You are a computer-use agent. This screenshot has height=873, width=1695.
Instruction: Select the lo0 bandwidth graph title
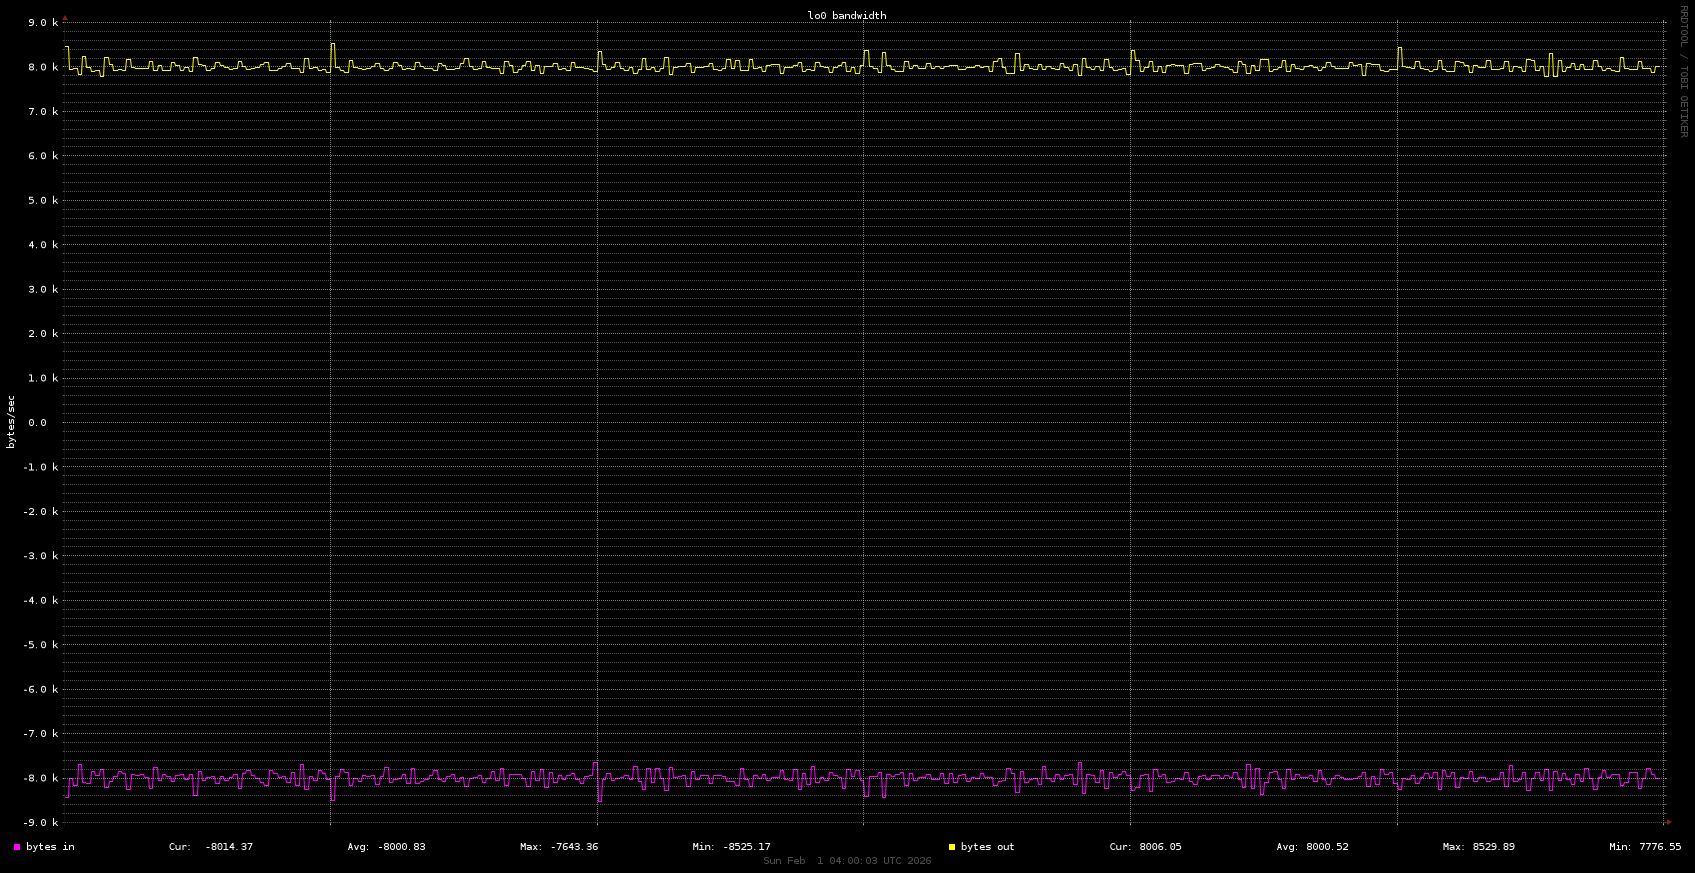[x=846, y=16]
